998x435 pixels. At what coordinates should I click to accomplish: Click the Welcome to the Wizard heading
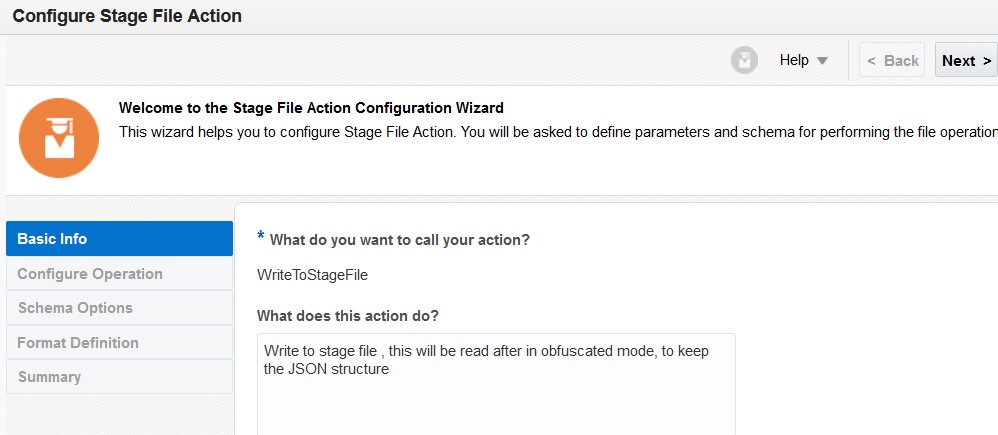(x=311, y=108)
